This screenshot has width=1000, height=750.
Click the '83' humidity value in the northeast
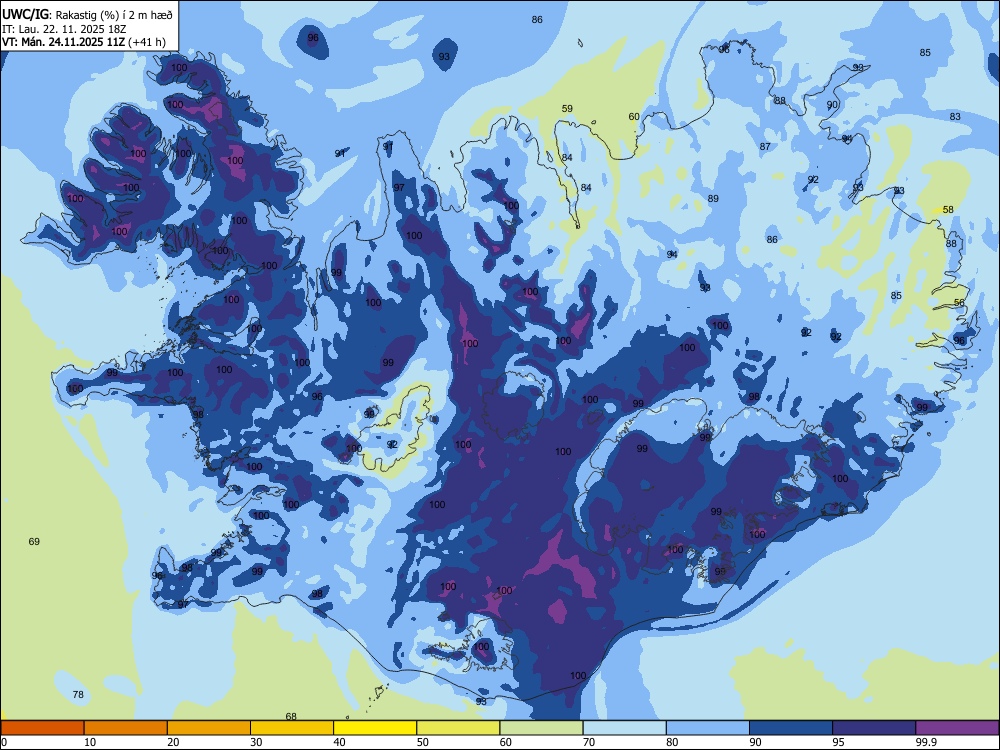click(955, 117)
